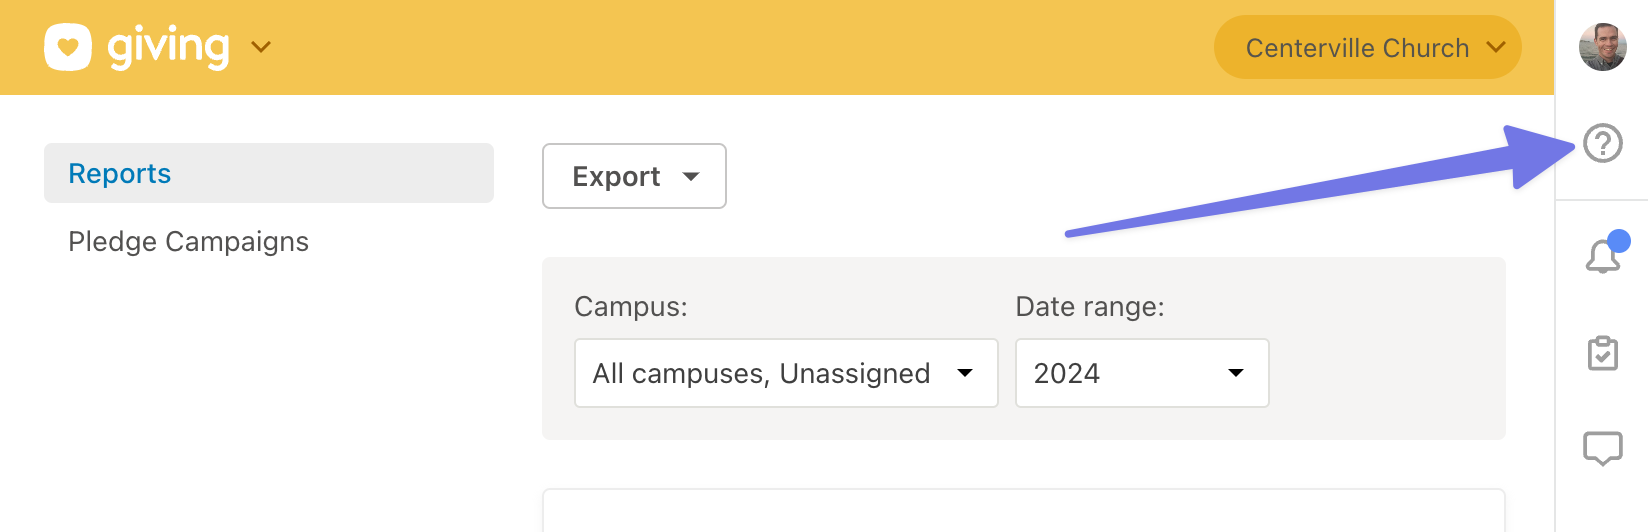This screenshot has width=1648, height=532.
Task: Open the Date range 2024 dropdown
Action: (x=1142, y=373)
